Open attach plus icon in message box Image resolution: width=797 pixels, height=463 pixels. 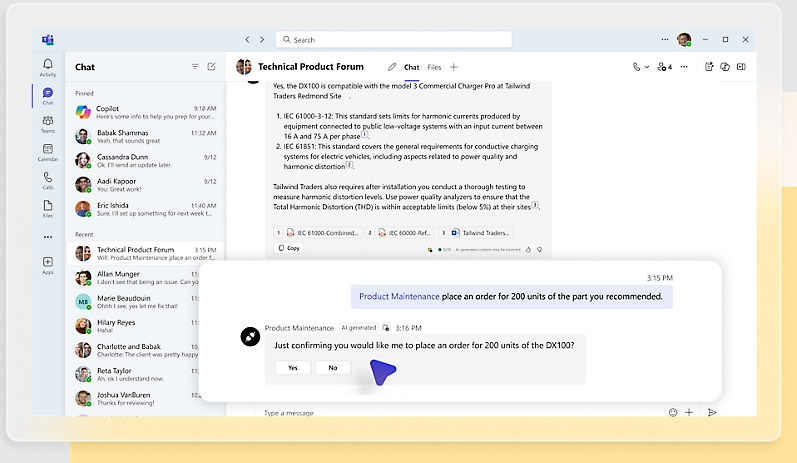(689, 412)
